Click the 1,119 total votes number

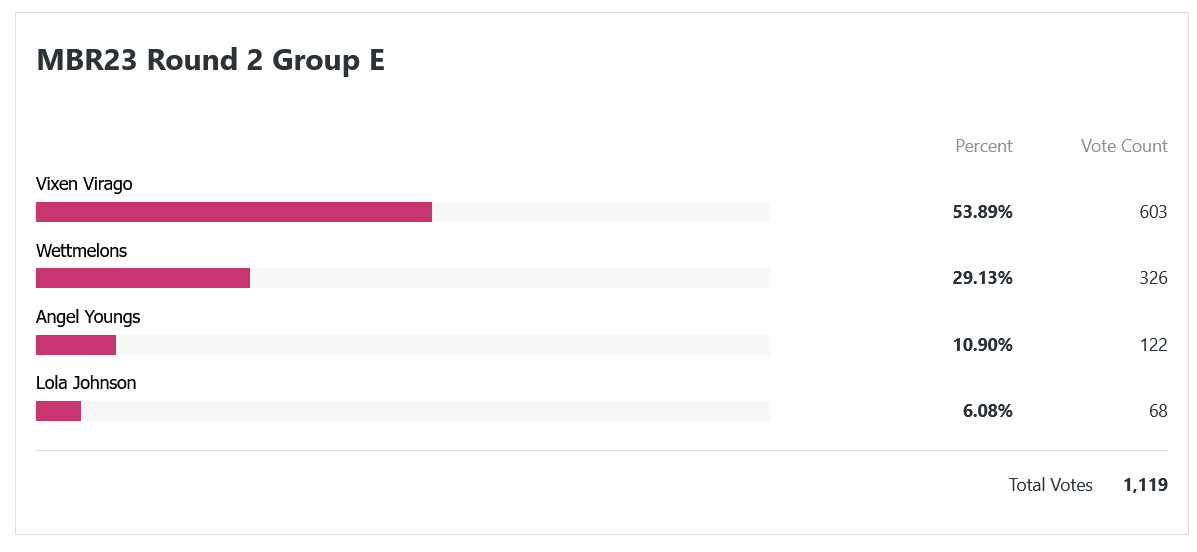coord(1146,485)
